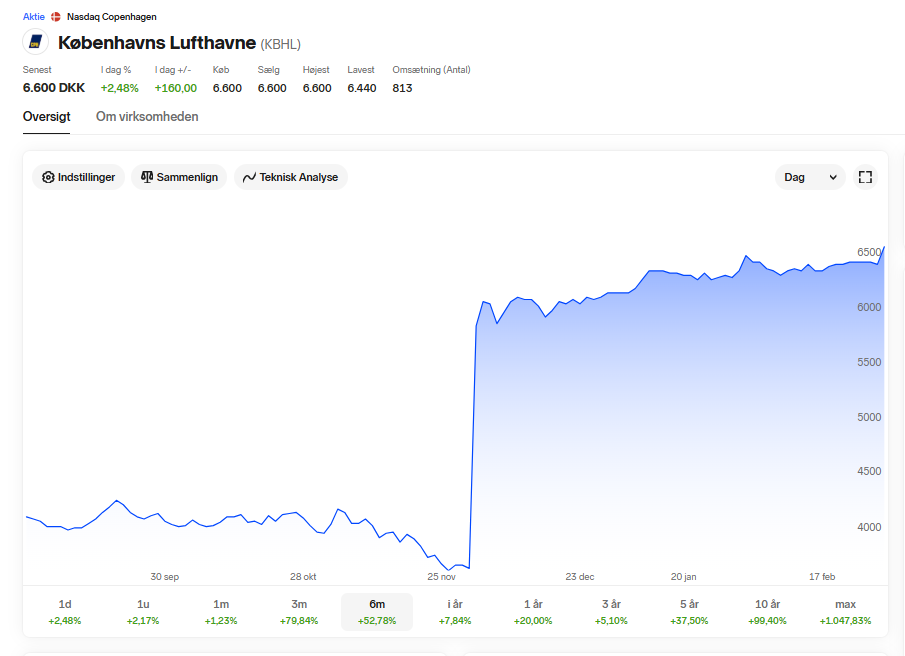Open Indstillinger gear icon settings

[48, 177]
